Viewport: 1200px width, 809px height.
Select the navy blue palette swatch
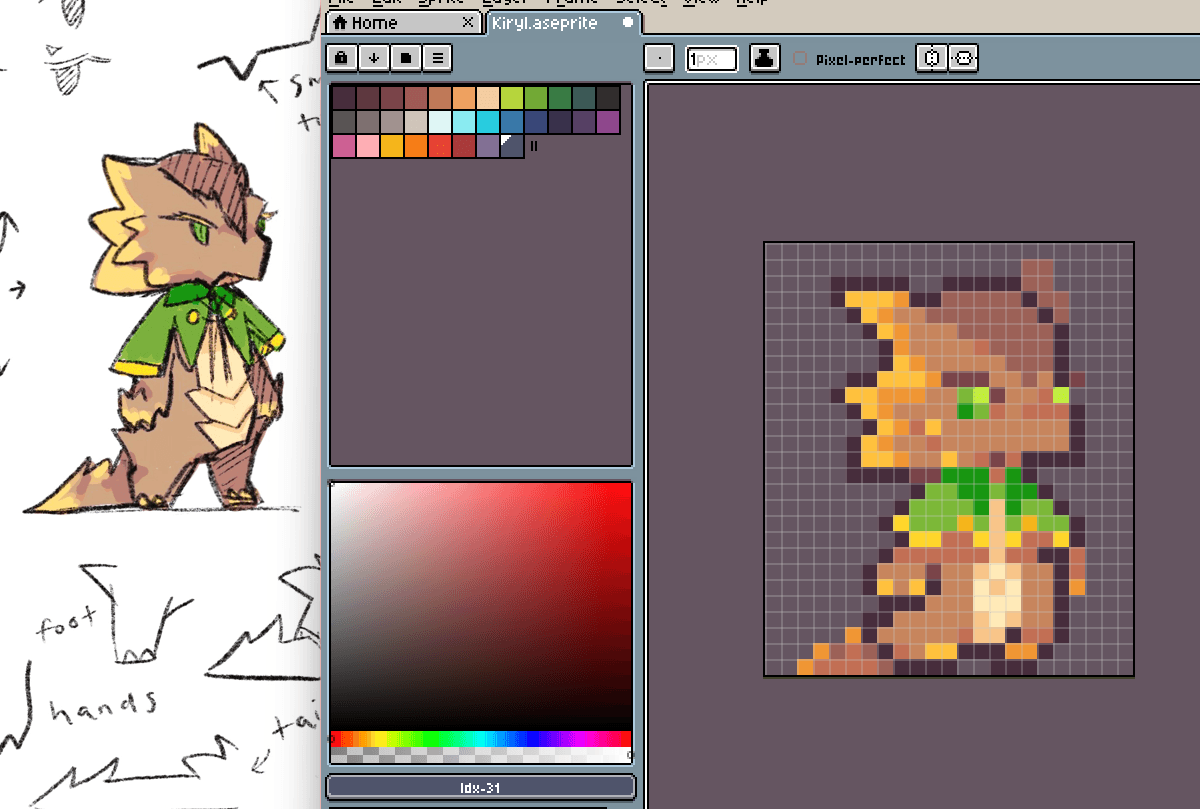(536, 122)
